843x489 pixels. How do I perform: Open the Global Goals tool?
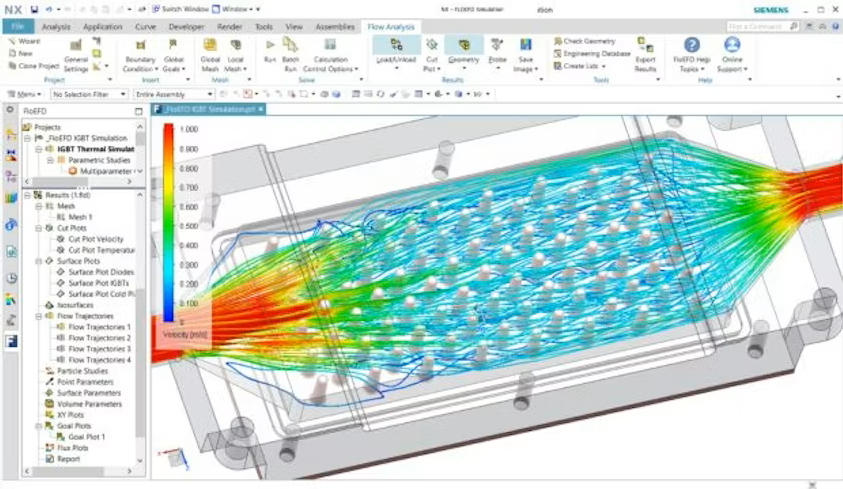point(174,46)
